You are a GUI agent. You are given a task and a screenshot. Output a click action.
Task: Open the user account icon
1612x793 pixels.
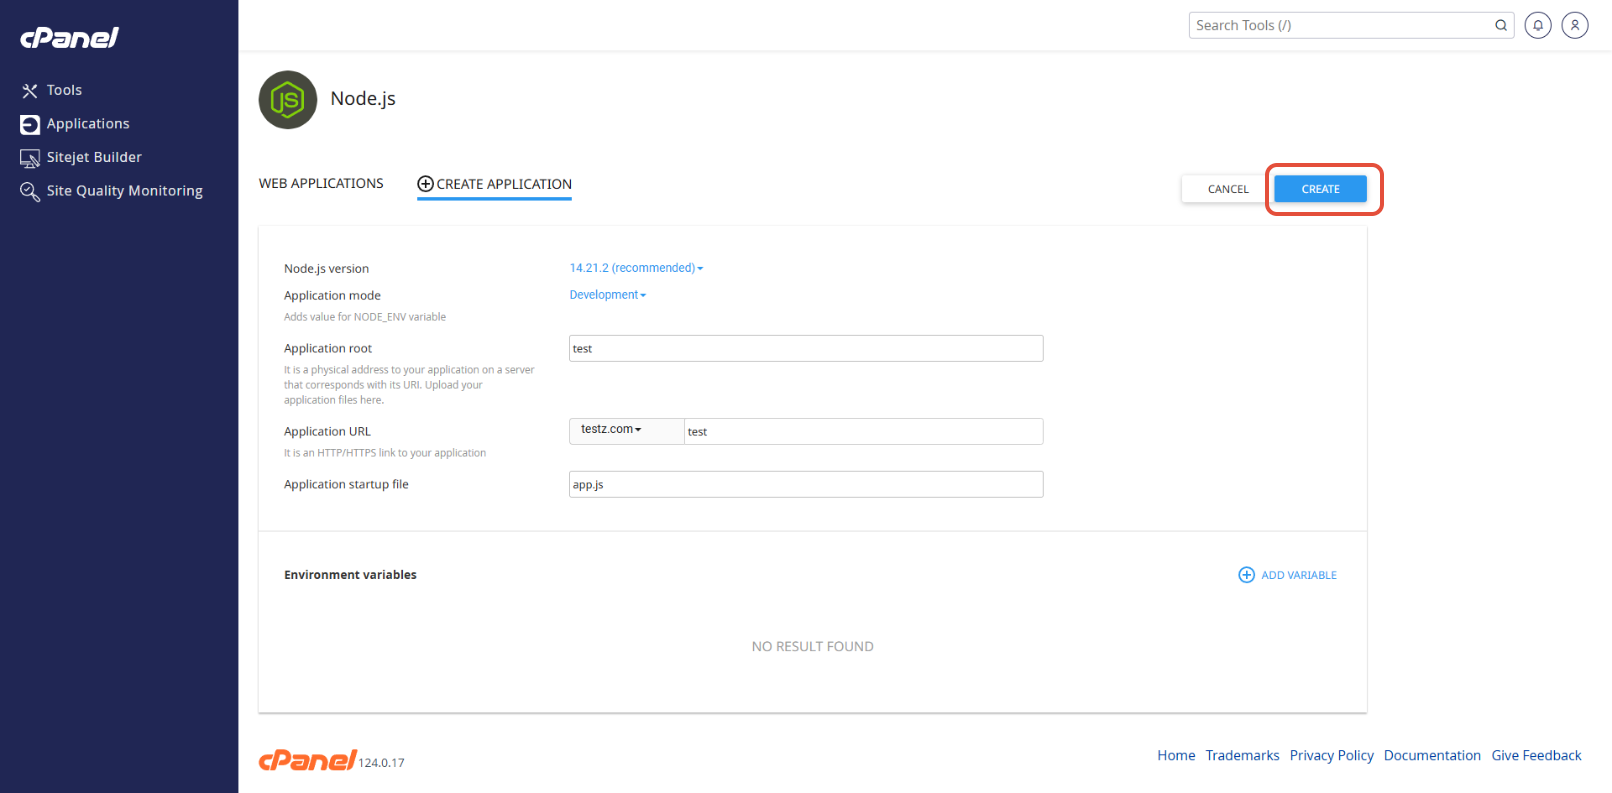click(1575, 25)
